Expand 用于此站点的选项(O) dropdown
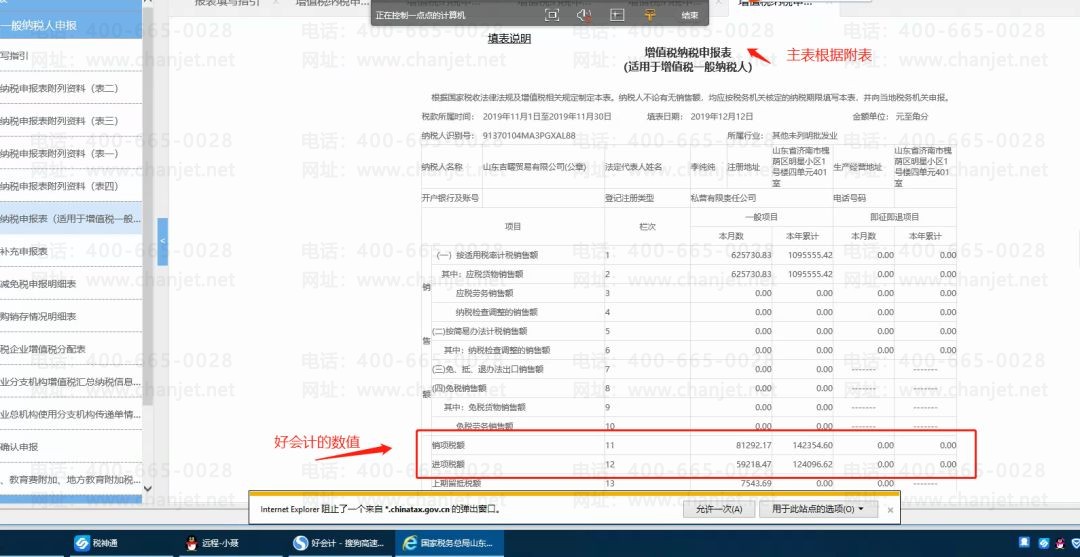Viewport: 1080px width, 557px height. coord(818,509)
